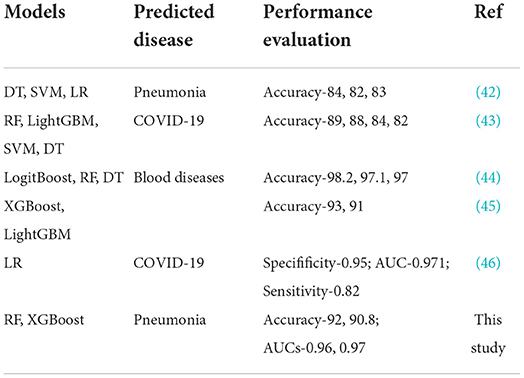Select the Sensitivity-0.82 text
The image size is (524, 378).
tap(311, 291)
